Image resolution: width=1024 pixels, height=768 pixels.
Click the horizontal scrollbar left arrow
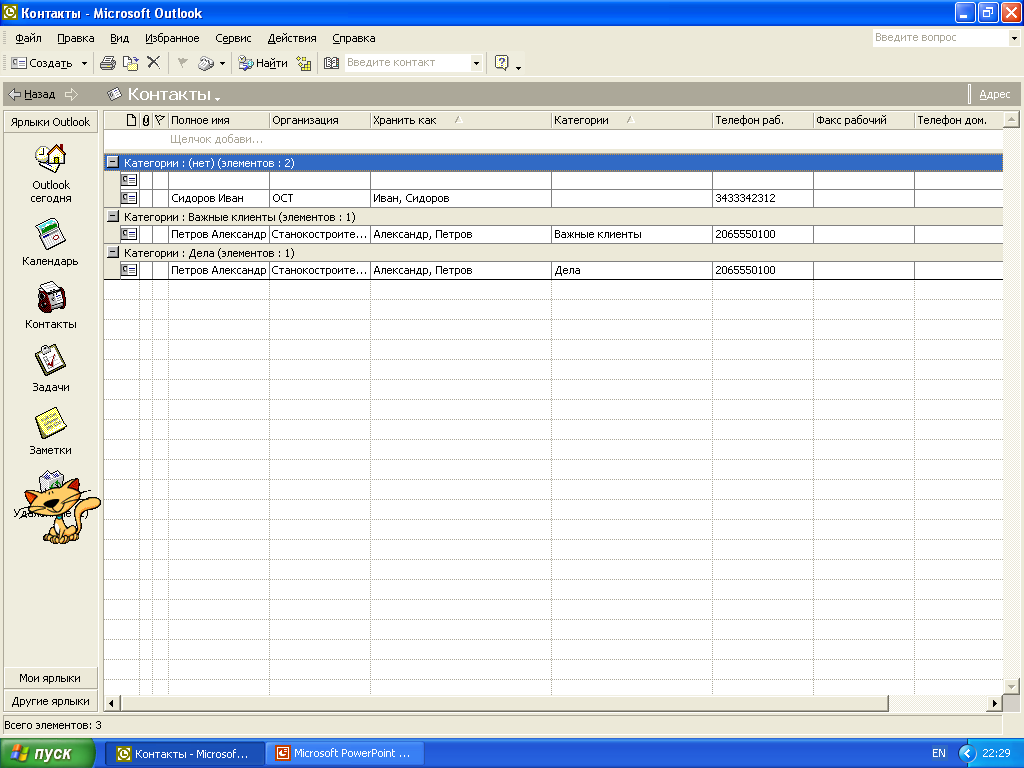(x=112, y=703)
